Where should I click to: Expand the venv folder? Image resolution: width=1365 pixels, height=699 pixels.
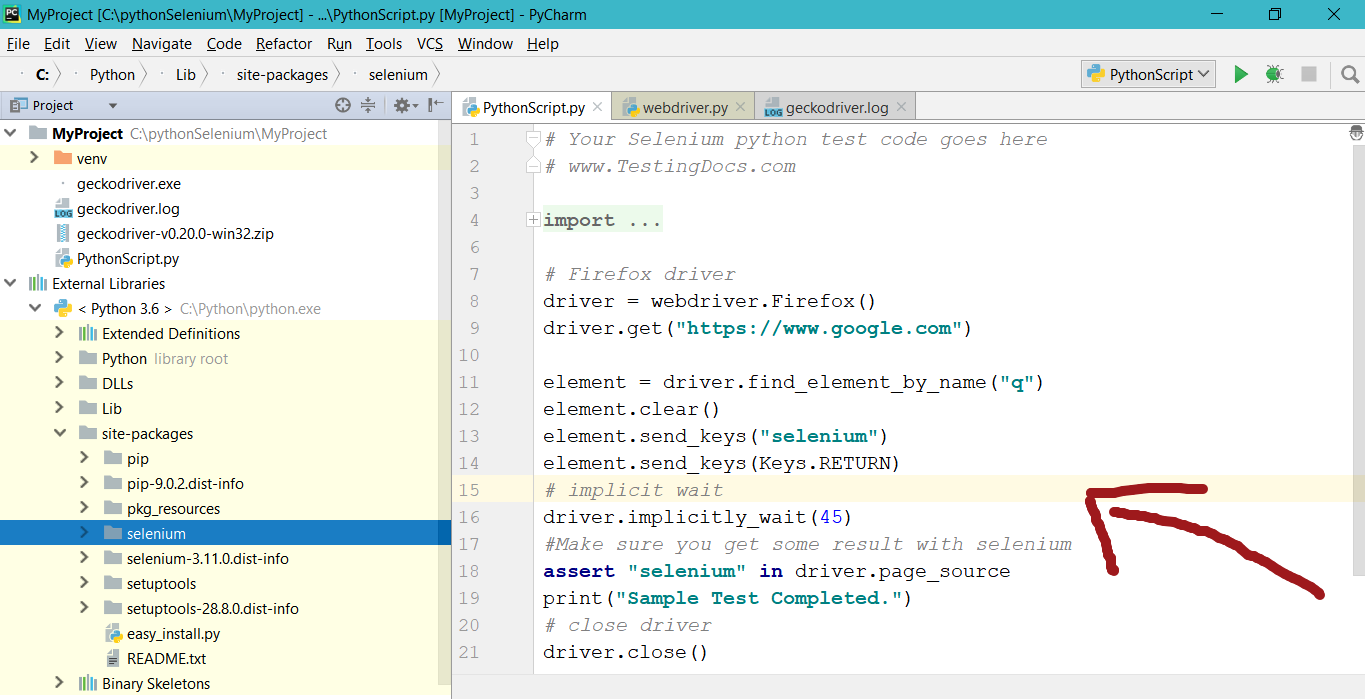tap(34, 158)
